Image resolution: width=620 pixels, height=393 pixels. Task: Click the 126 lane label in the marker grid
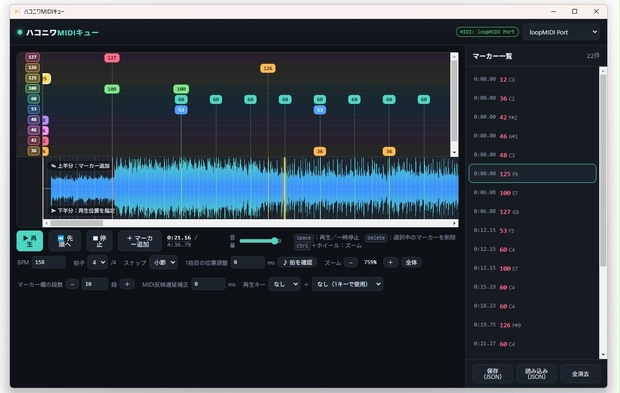coord(32,68)
